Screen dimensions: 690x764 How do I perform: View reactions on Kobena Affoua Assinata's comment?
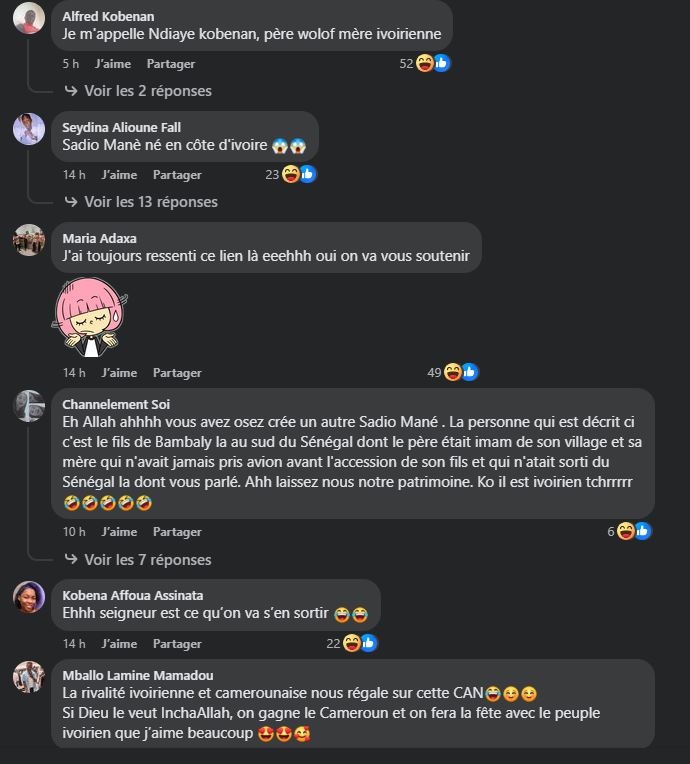pos(352,643)
